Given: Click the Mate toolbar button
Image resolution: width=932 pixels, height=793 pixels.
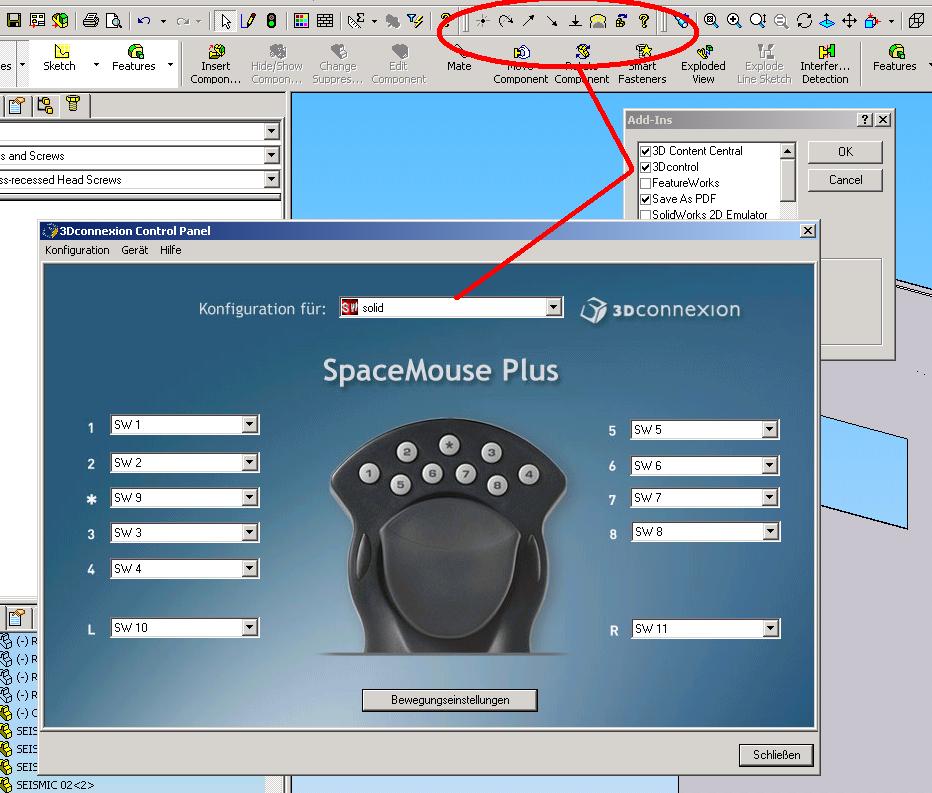Looking at the screenshot, I should pos(459,59).
